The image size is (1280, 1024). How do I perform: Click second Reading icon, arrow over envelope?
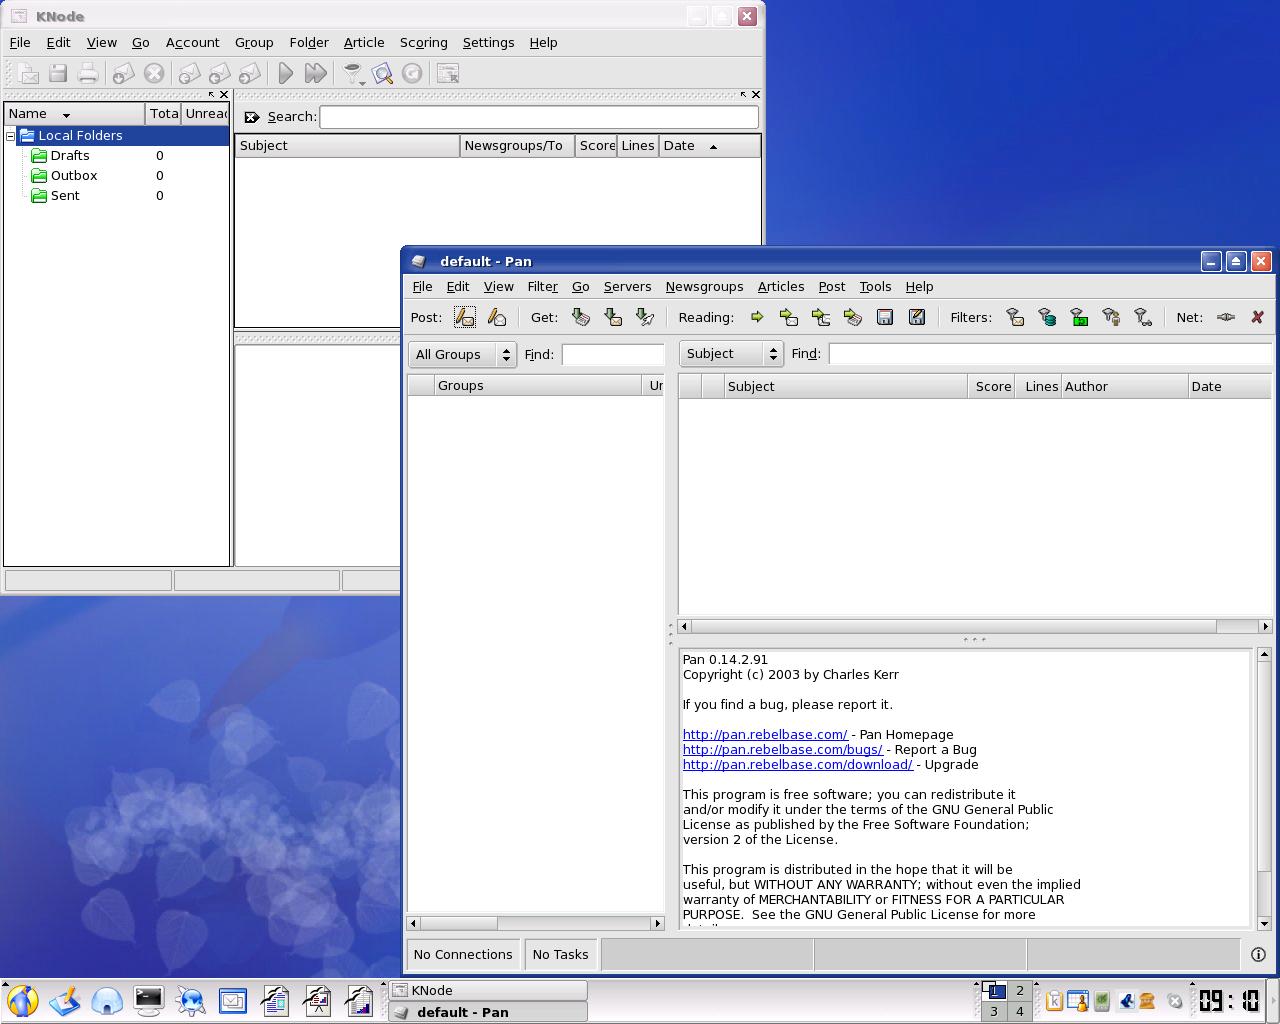coord(789,317)
